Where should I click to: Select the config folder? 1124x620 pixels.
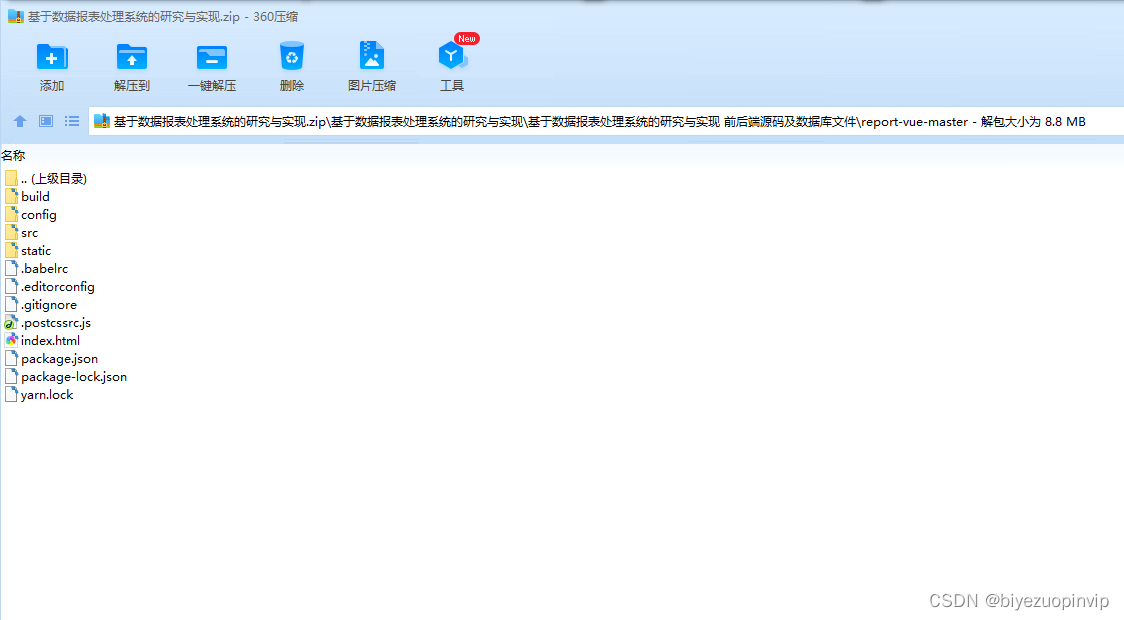point(38,215)
